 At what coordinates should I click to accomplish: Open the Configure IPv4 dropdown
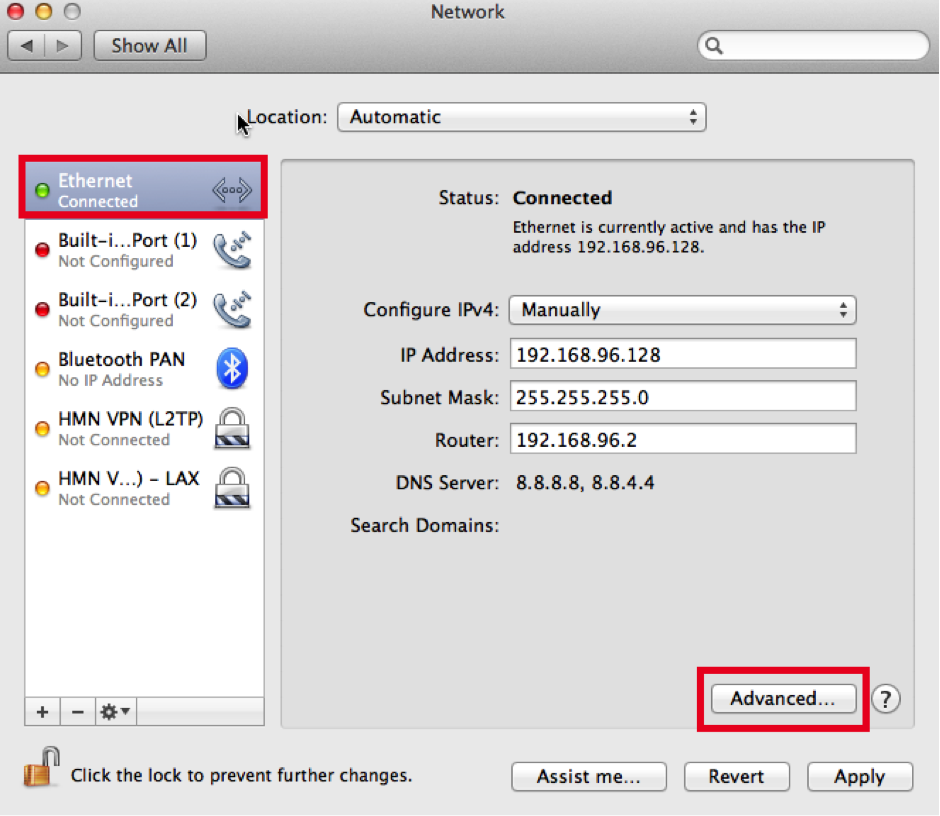[x=682, y=310]
